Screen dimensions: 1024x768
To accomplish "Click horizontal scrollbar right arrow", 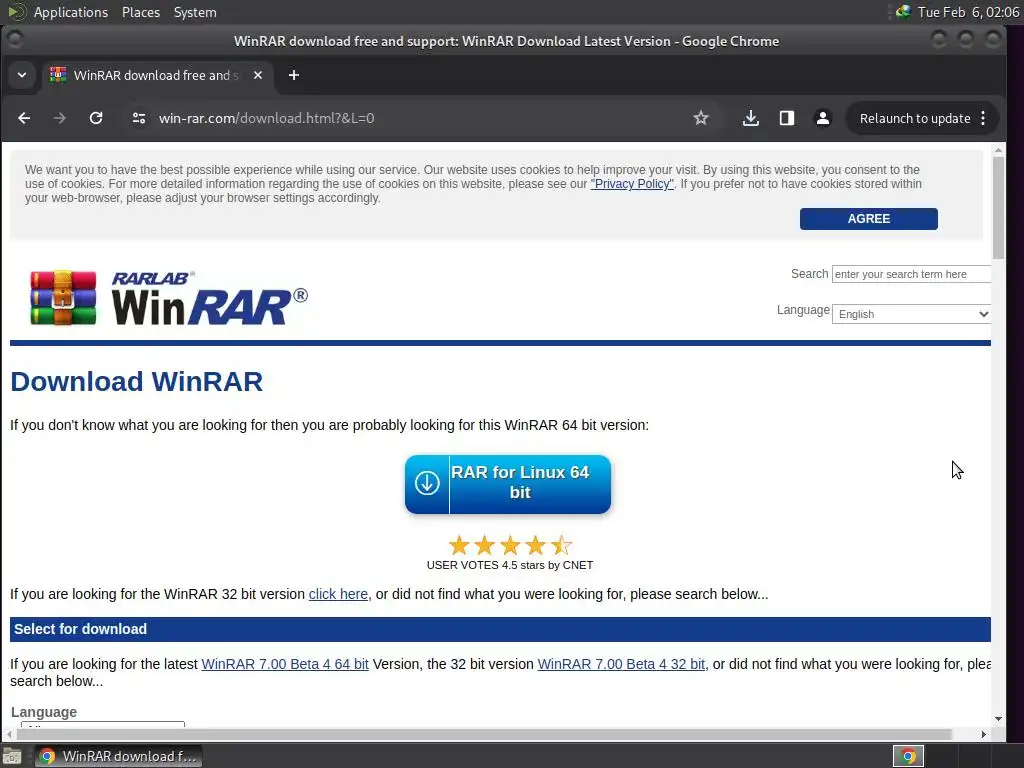I will [984, 735].
